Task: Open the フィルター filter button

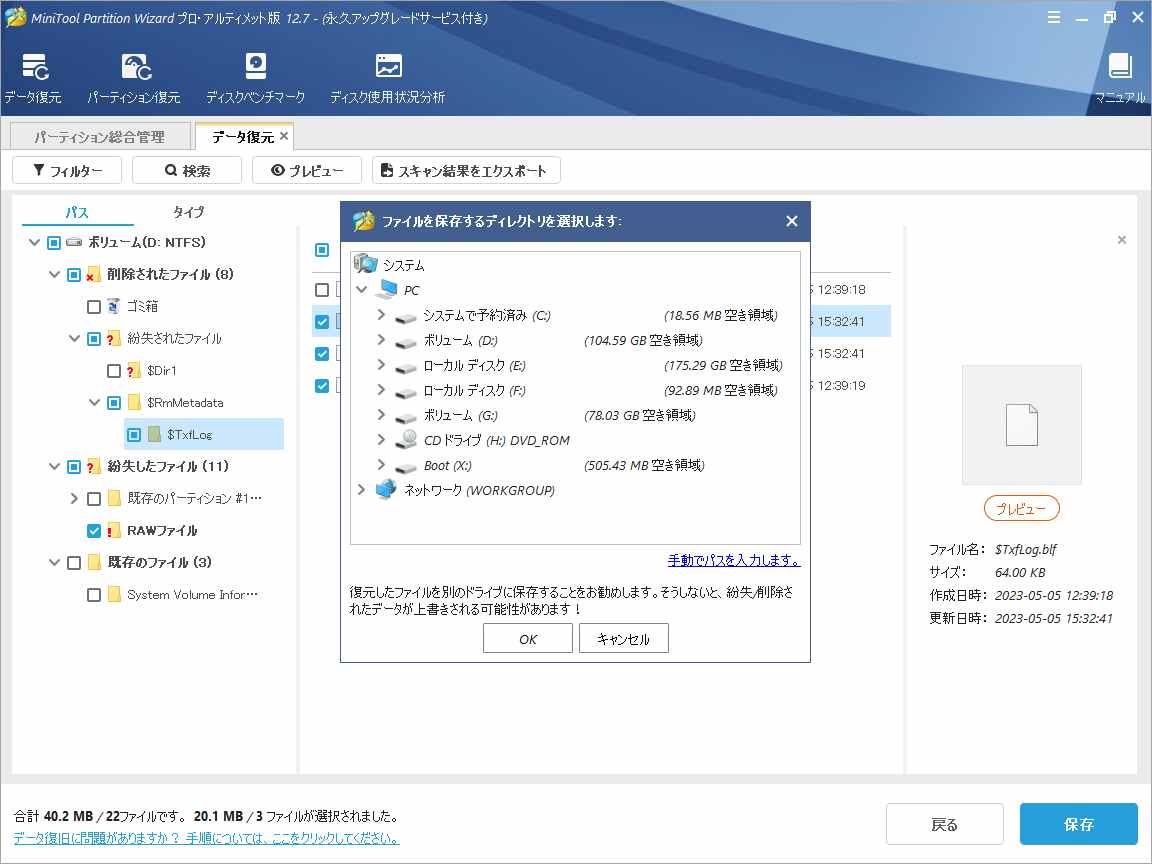Action: [68, 170]
